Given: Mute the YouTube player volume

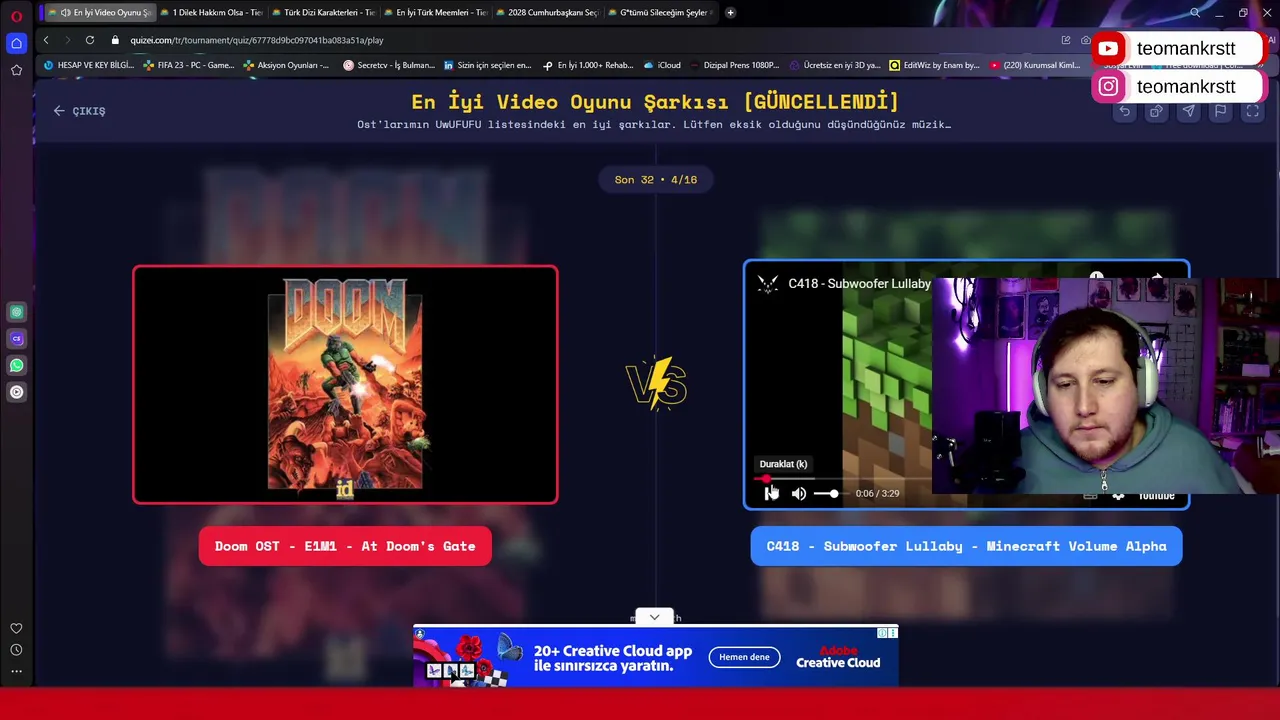Looking at the screenshot, I should click(x=799, y=493).
